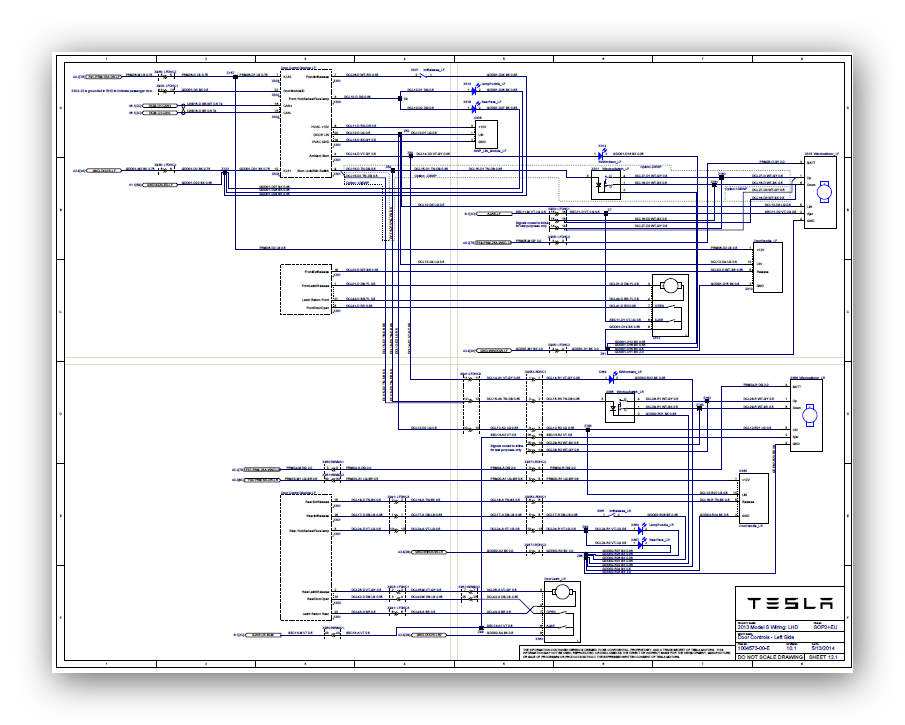Viewport: 905px width, 725px height.
Task: Click the RearFlare_LR LED symbol
Action: tap(641, 544)
